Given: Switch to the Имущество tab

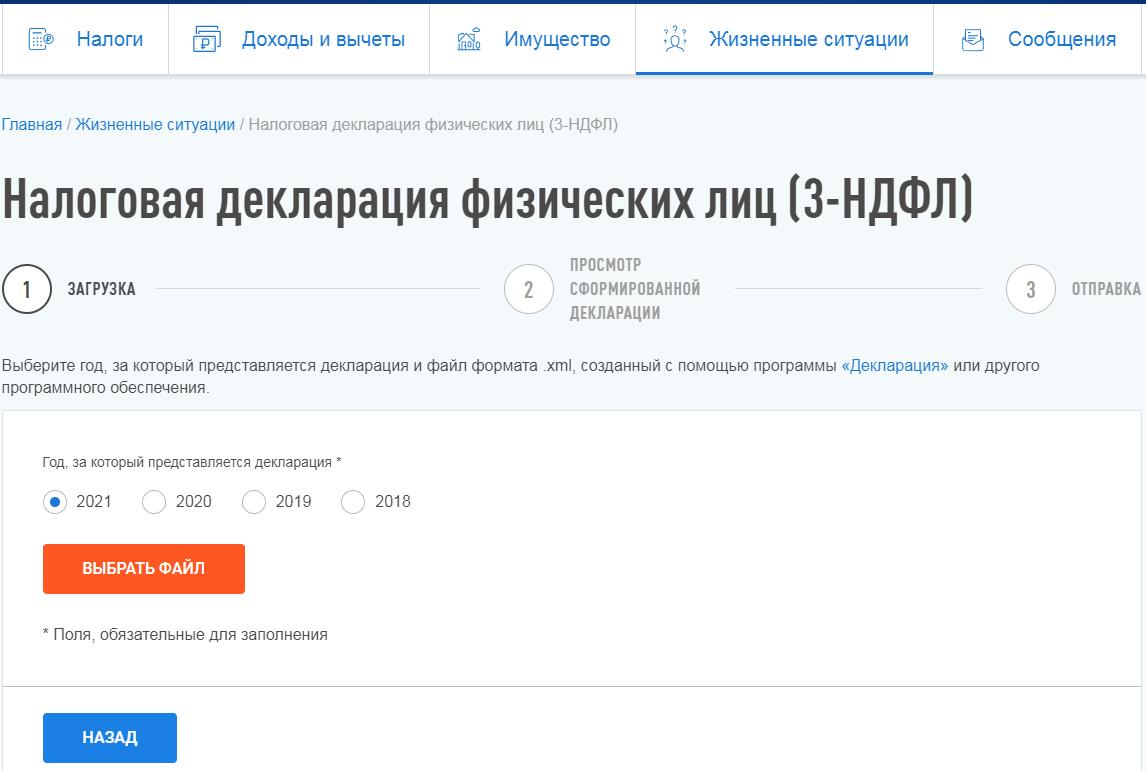Looking at the screenshot, I should pyautogui.click(x=556, y=40).
